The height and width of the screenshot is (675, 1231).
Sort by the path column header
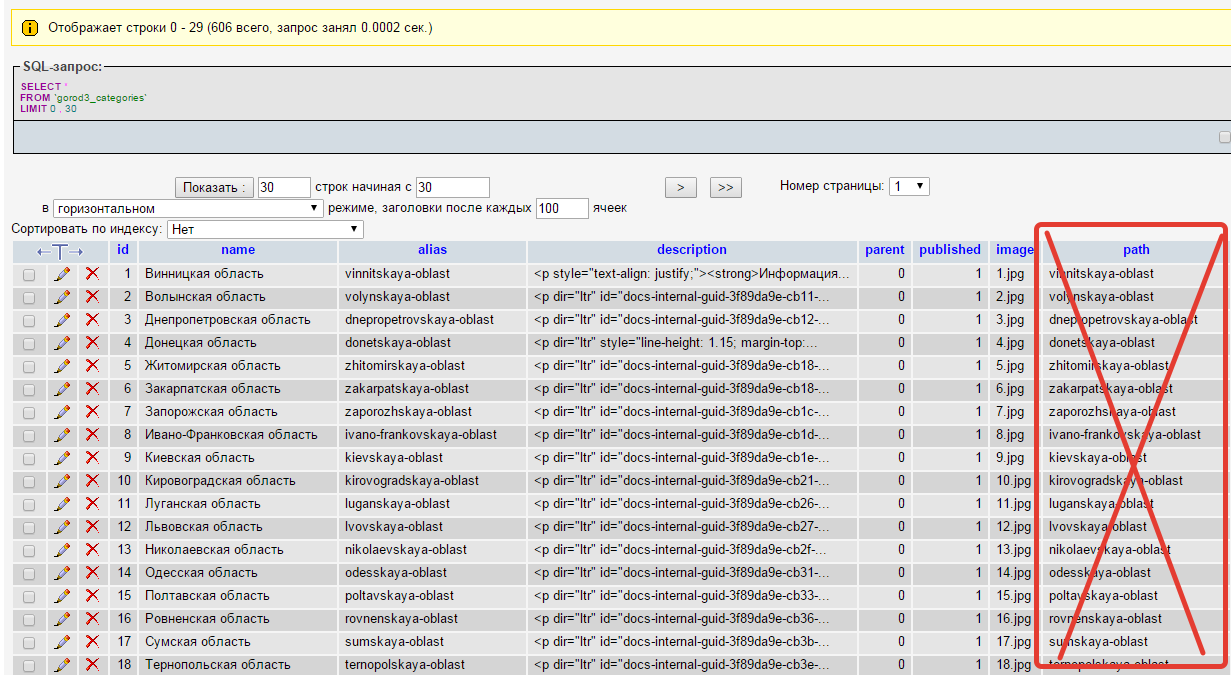[x=1136, y=250]
